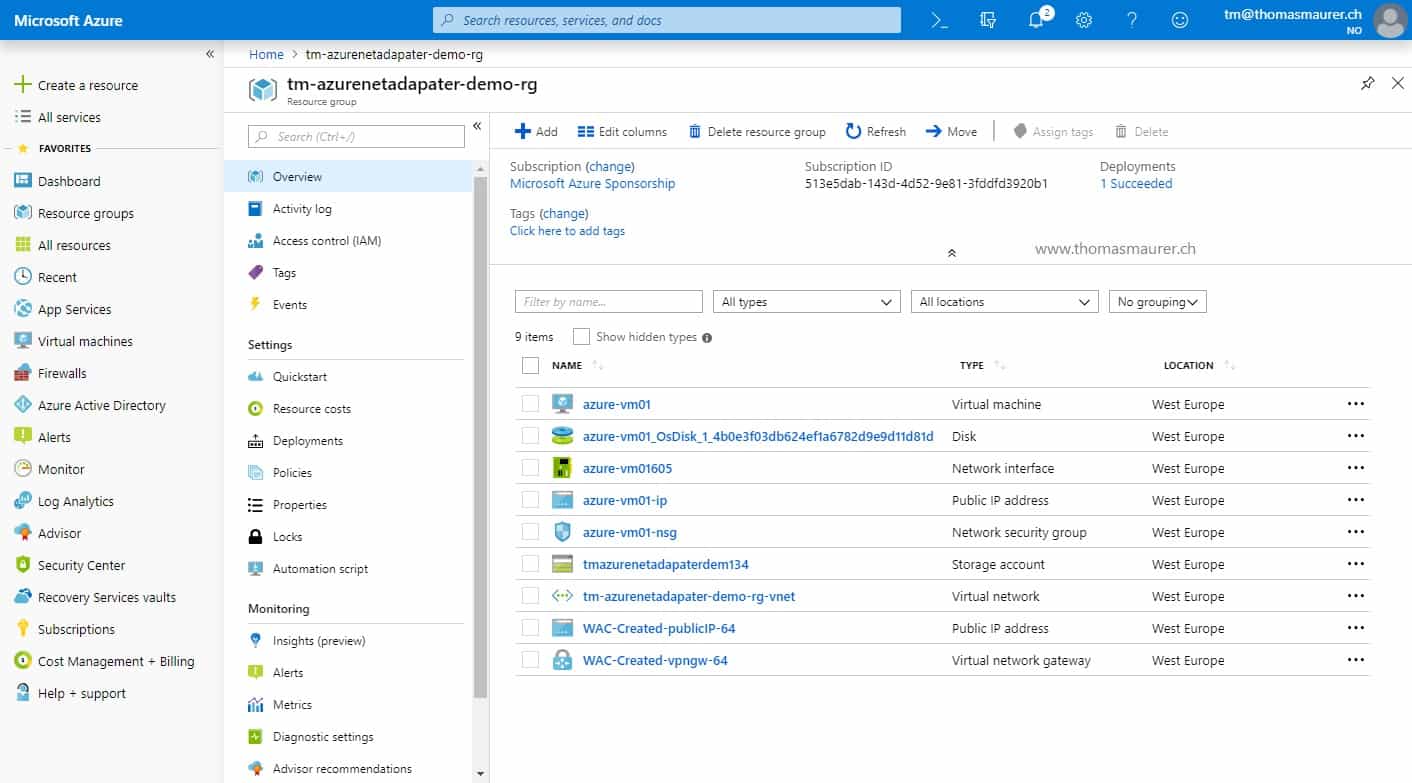
Task: Check the WAC-Created-publicIP-64 row checkbox
Action: pyautogui.click(x=531, y=628)
